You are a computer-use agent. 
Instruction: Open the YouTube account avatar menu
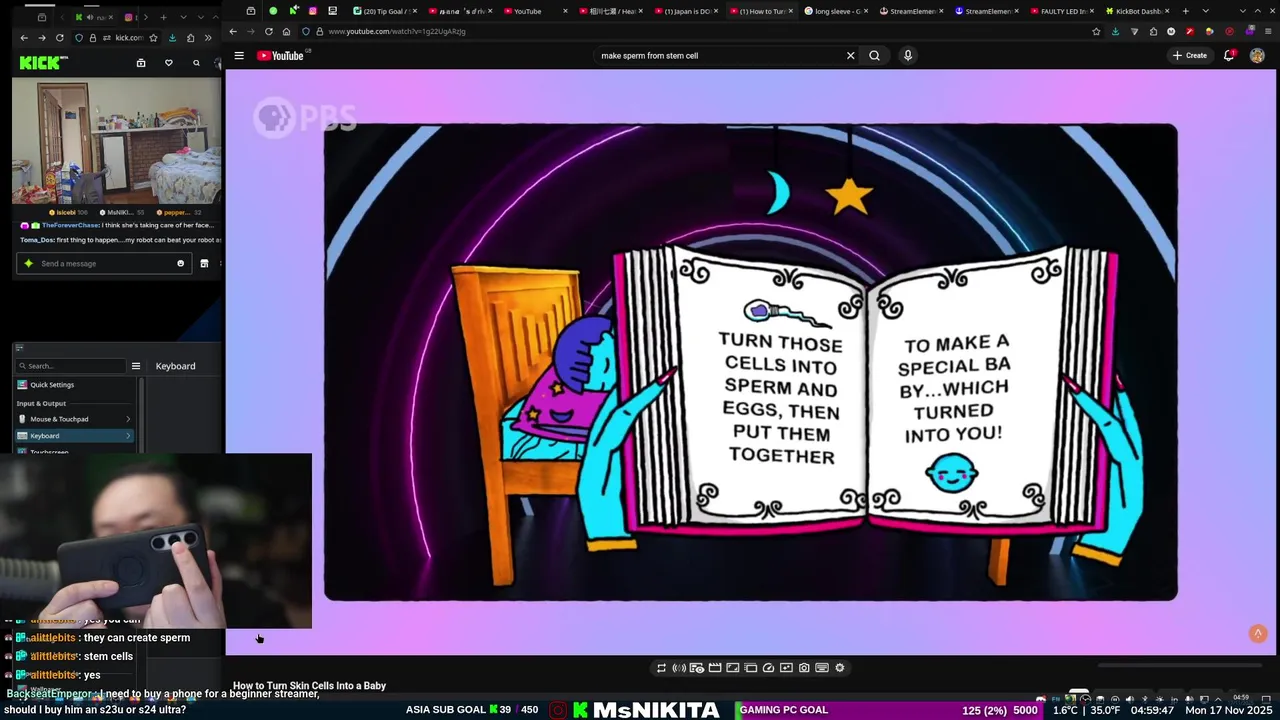coord(1257,56)
